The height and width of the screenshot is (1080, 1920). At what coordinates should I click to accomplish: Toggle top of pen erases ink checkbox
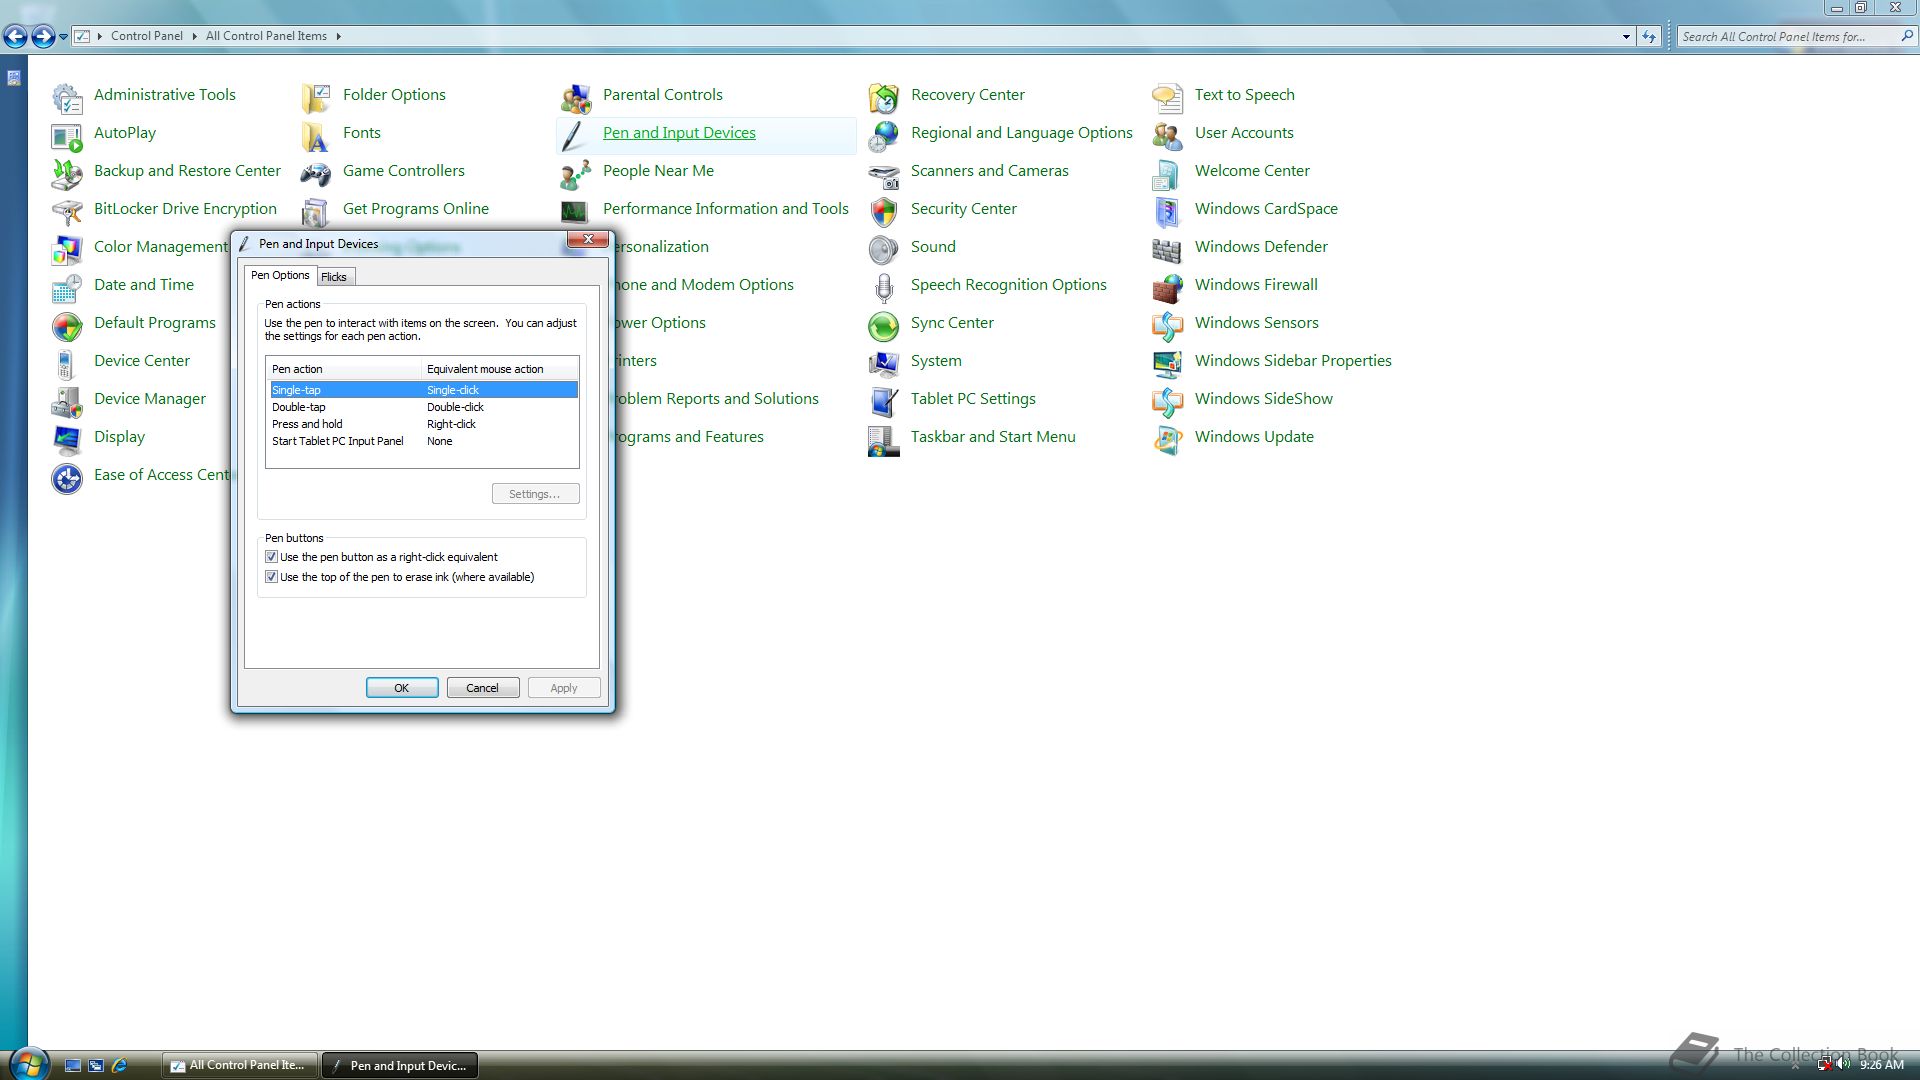pos(271,577)
